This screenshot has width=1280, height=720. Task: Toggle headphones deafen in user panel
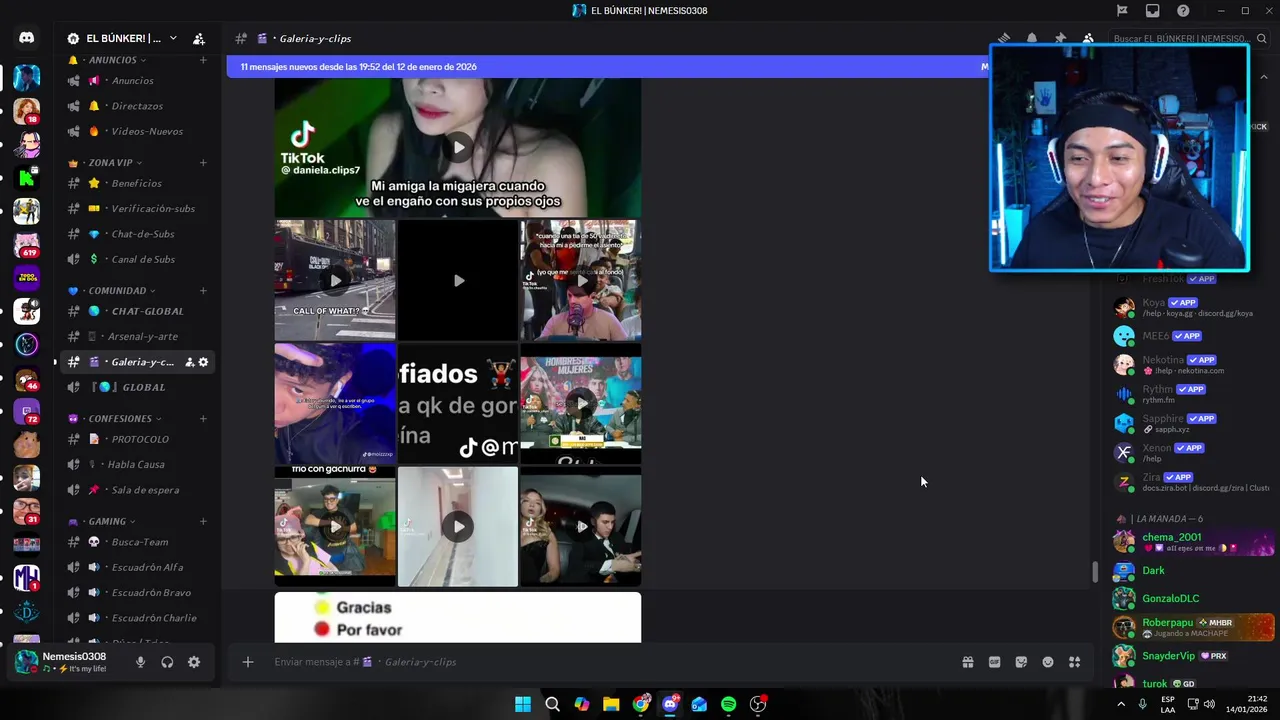coord(167,662)
